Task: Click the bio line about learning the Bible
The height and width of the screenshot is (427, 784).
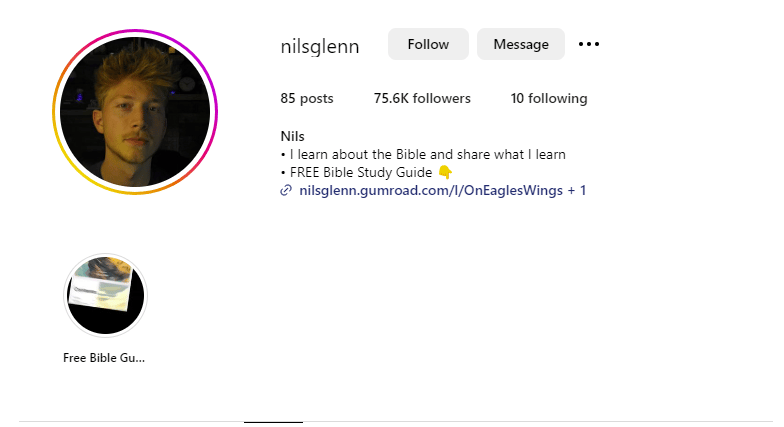Action: 423,154
